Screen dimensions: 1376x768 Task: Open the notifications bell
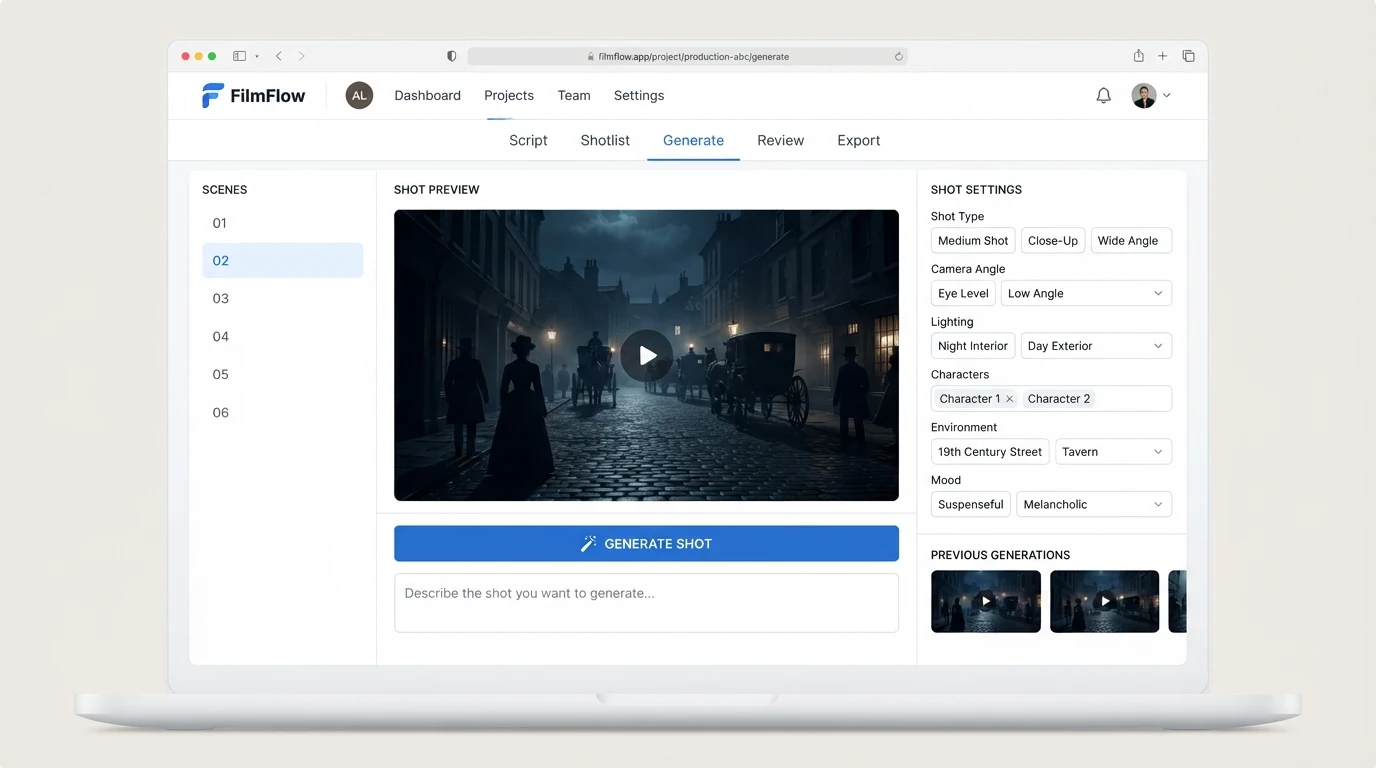pos(1103,96)
